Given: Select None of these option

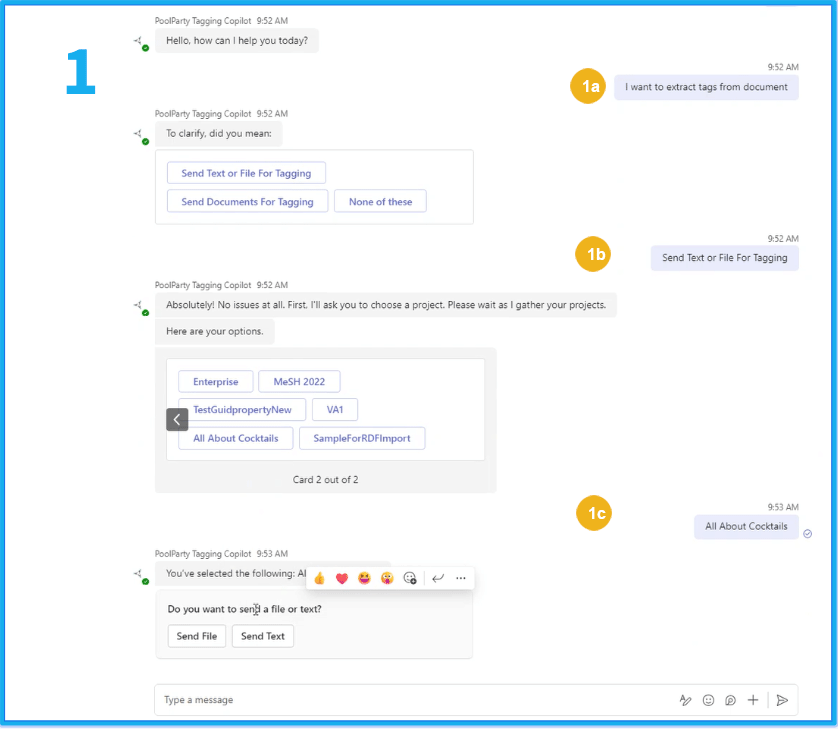Looking at the screenshot, I should 380,201.
